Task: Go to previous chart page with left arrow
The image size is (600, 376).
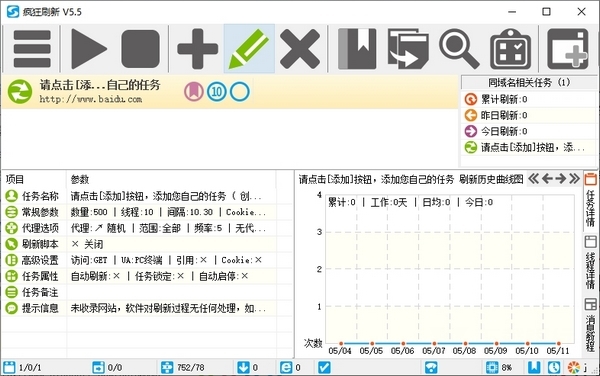Action: pos(547,179)
